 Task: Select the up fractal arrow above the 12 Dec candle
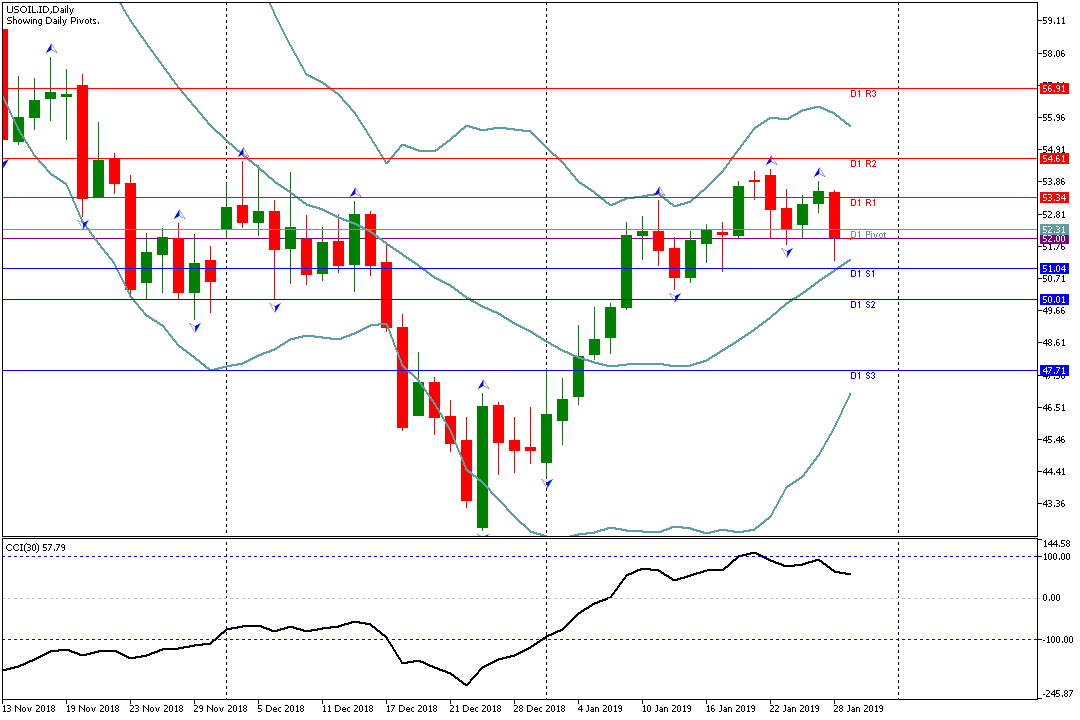coord(354,192)
